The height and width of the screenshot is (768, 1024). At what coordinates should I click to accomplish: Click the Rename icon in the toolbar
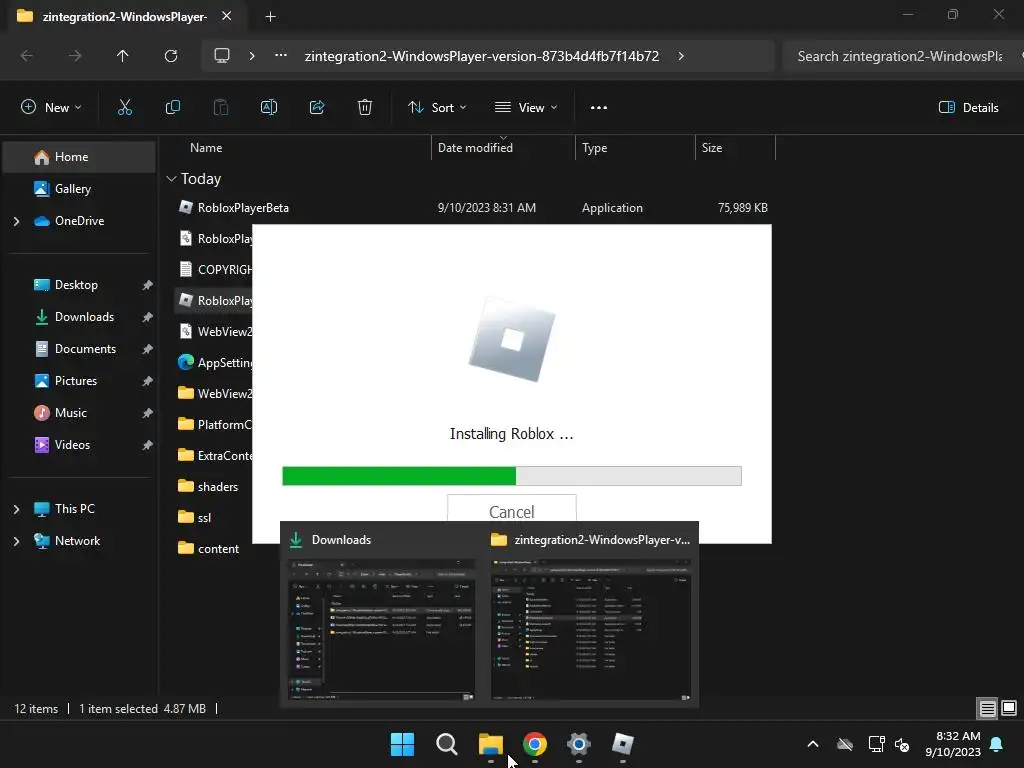point(269,108)
